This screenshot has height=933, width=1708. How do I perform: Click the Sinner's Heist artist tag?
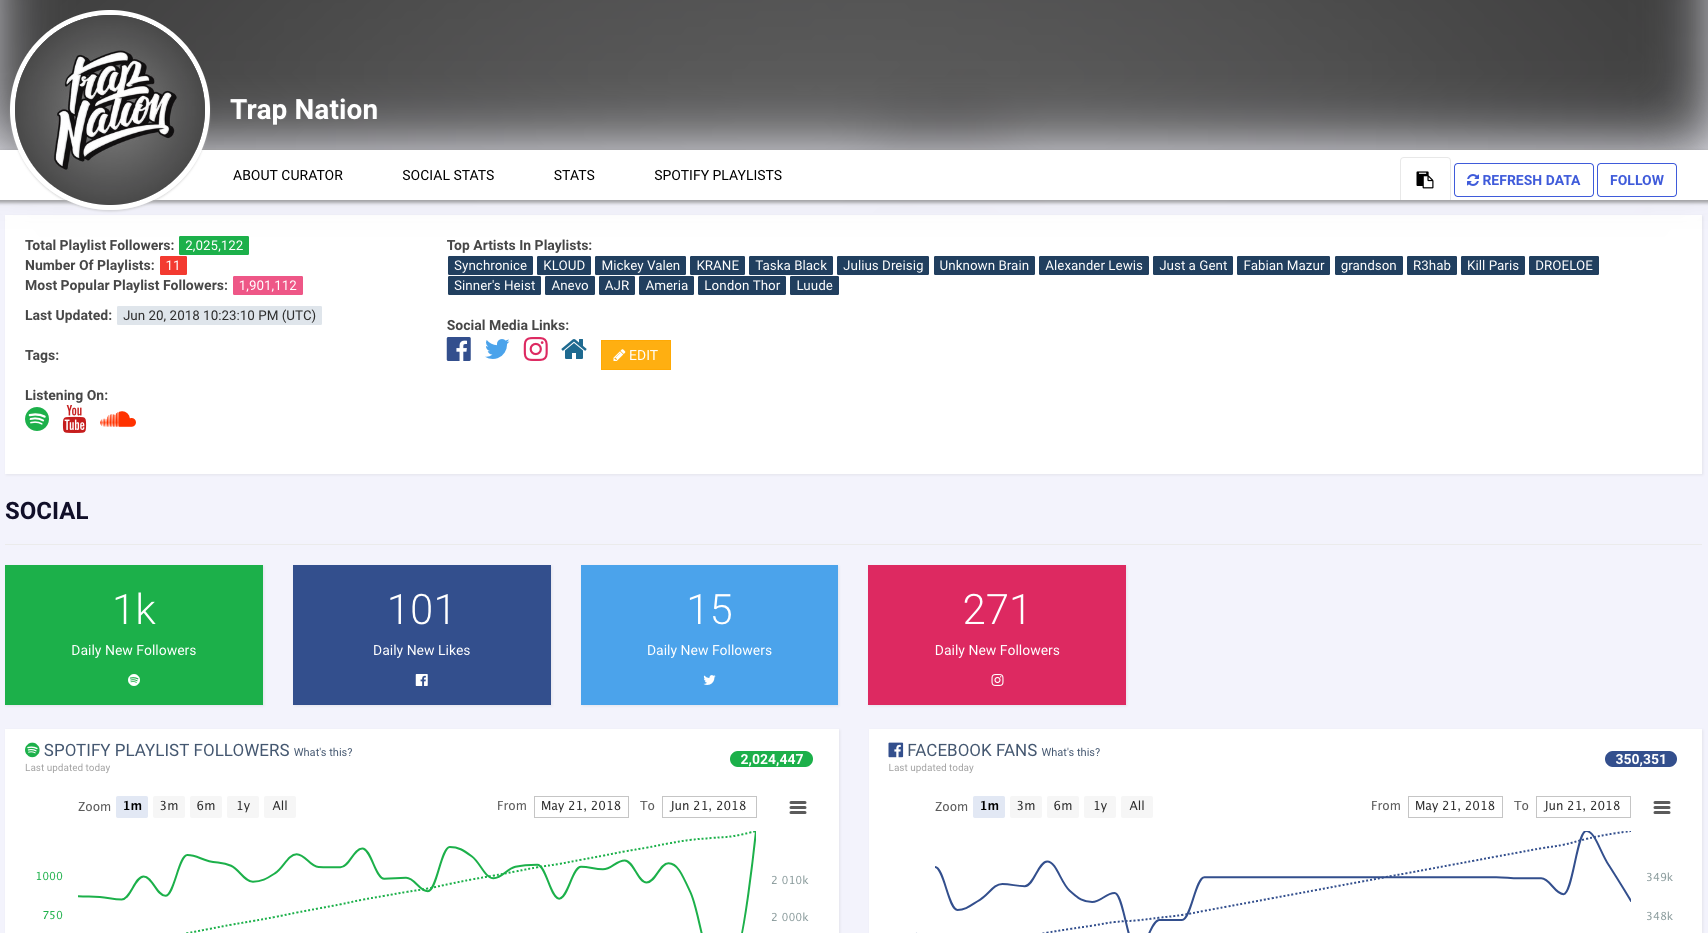[495, 285]
